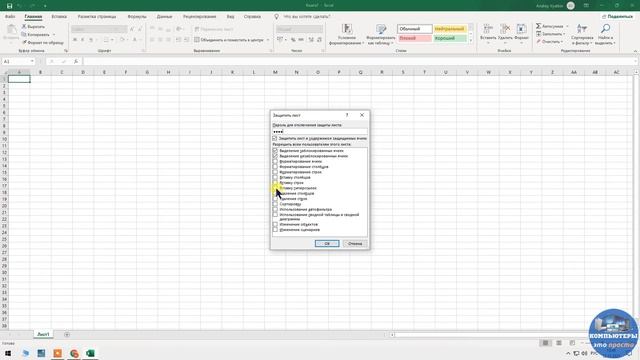
Task: Collapse the ribbon with the chevron
Action: tap(636, 51)
